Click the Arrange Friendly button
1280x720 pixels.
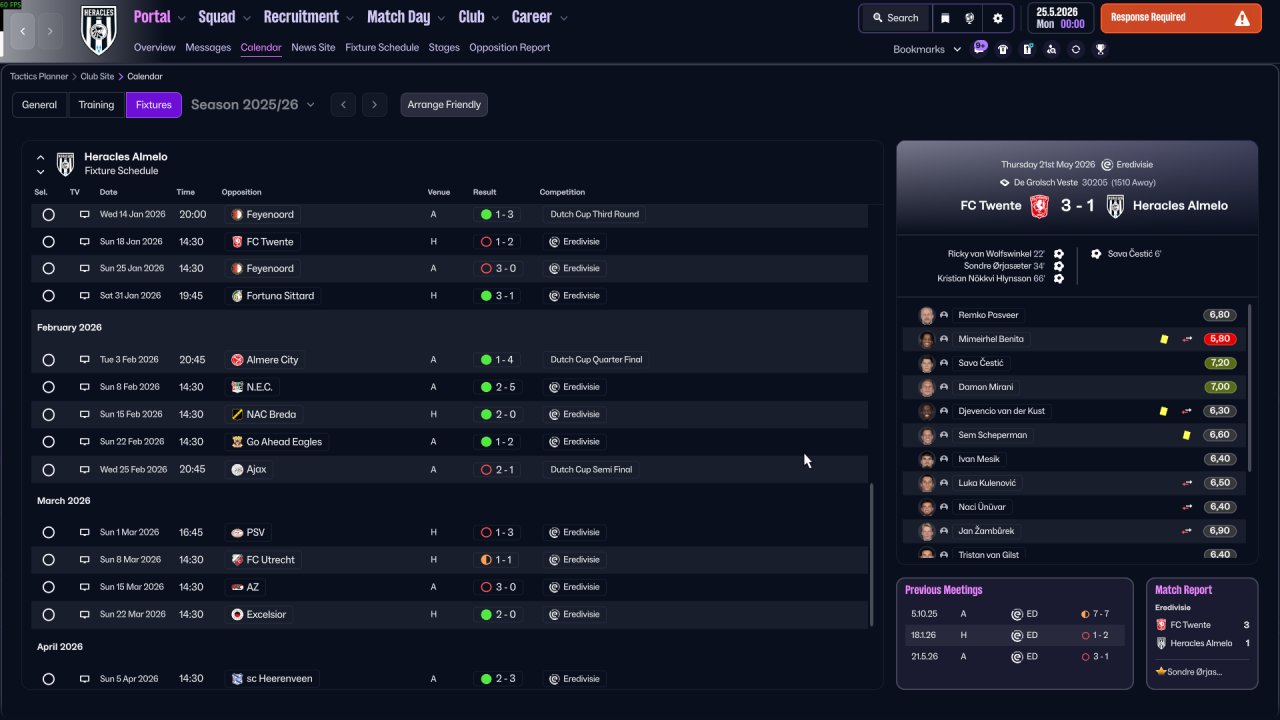(x=444, y=105)
